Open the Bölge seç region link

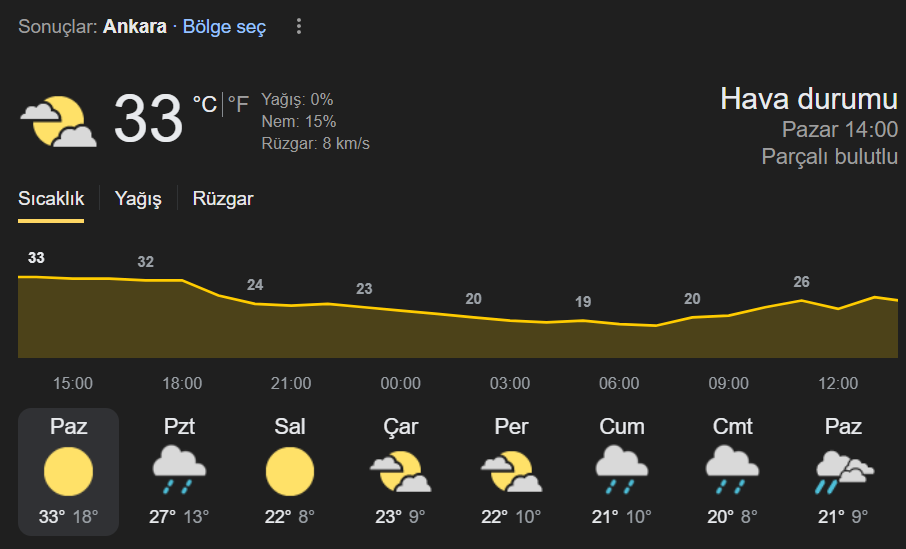(224, 27)
